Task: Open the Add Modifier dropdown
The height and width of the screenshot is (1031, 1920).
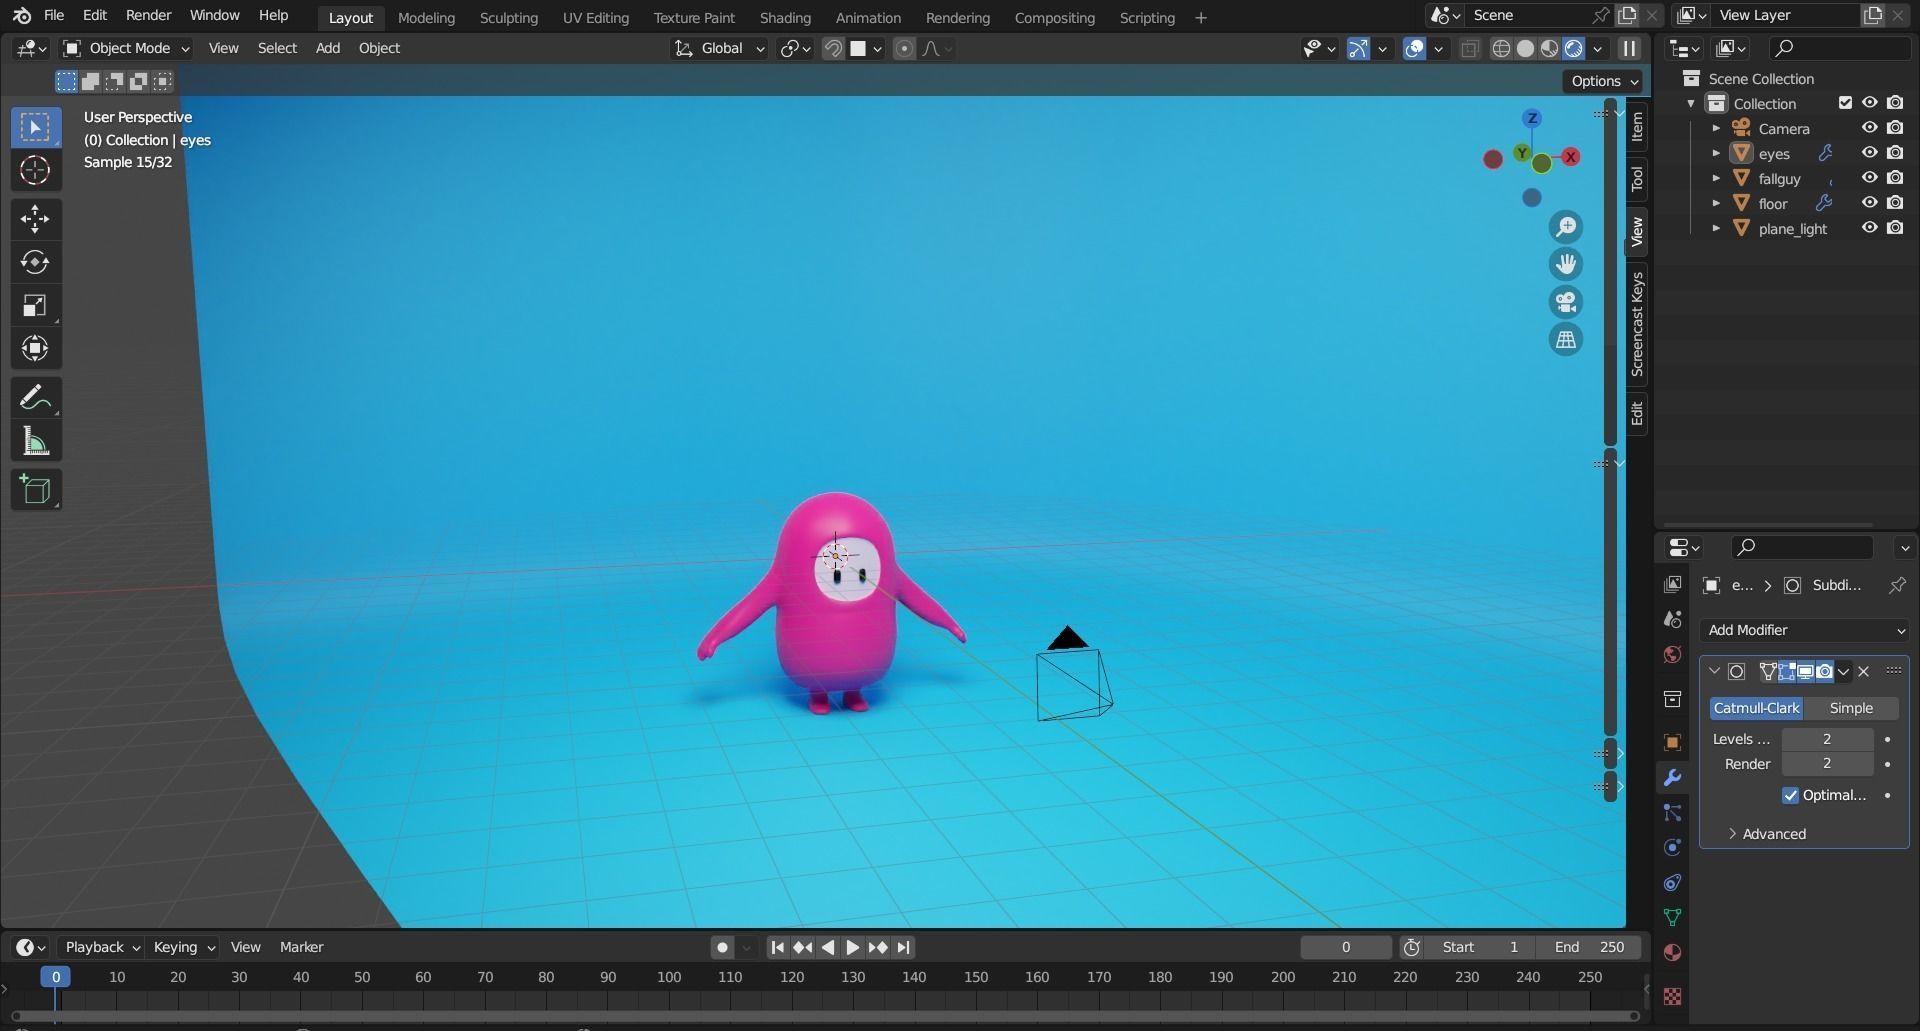Action: [x=1804, y=630]
